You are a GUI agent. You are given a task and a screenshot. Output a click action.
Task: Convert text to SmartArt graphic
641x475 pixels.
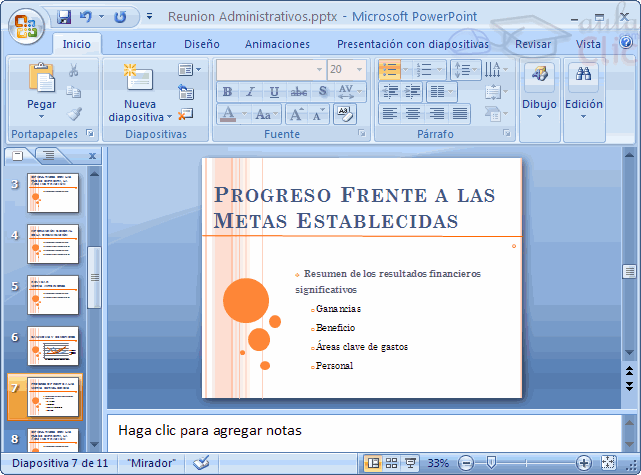[x=496, y=114]
